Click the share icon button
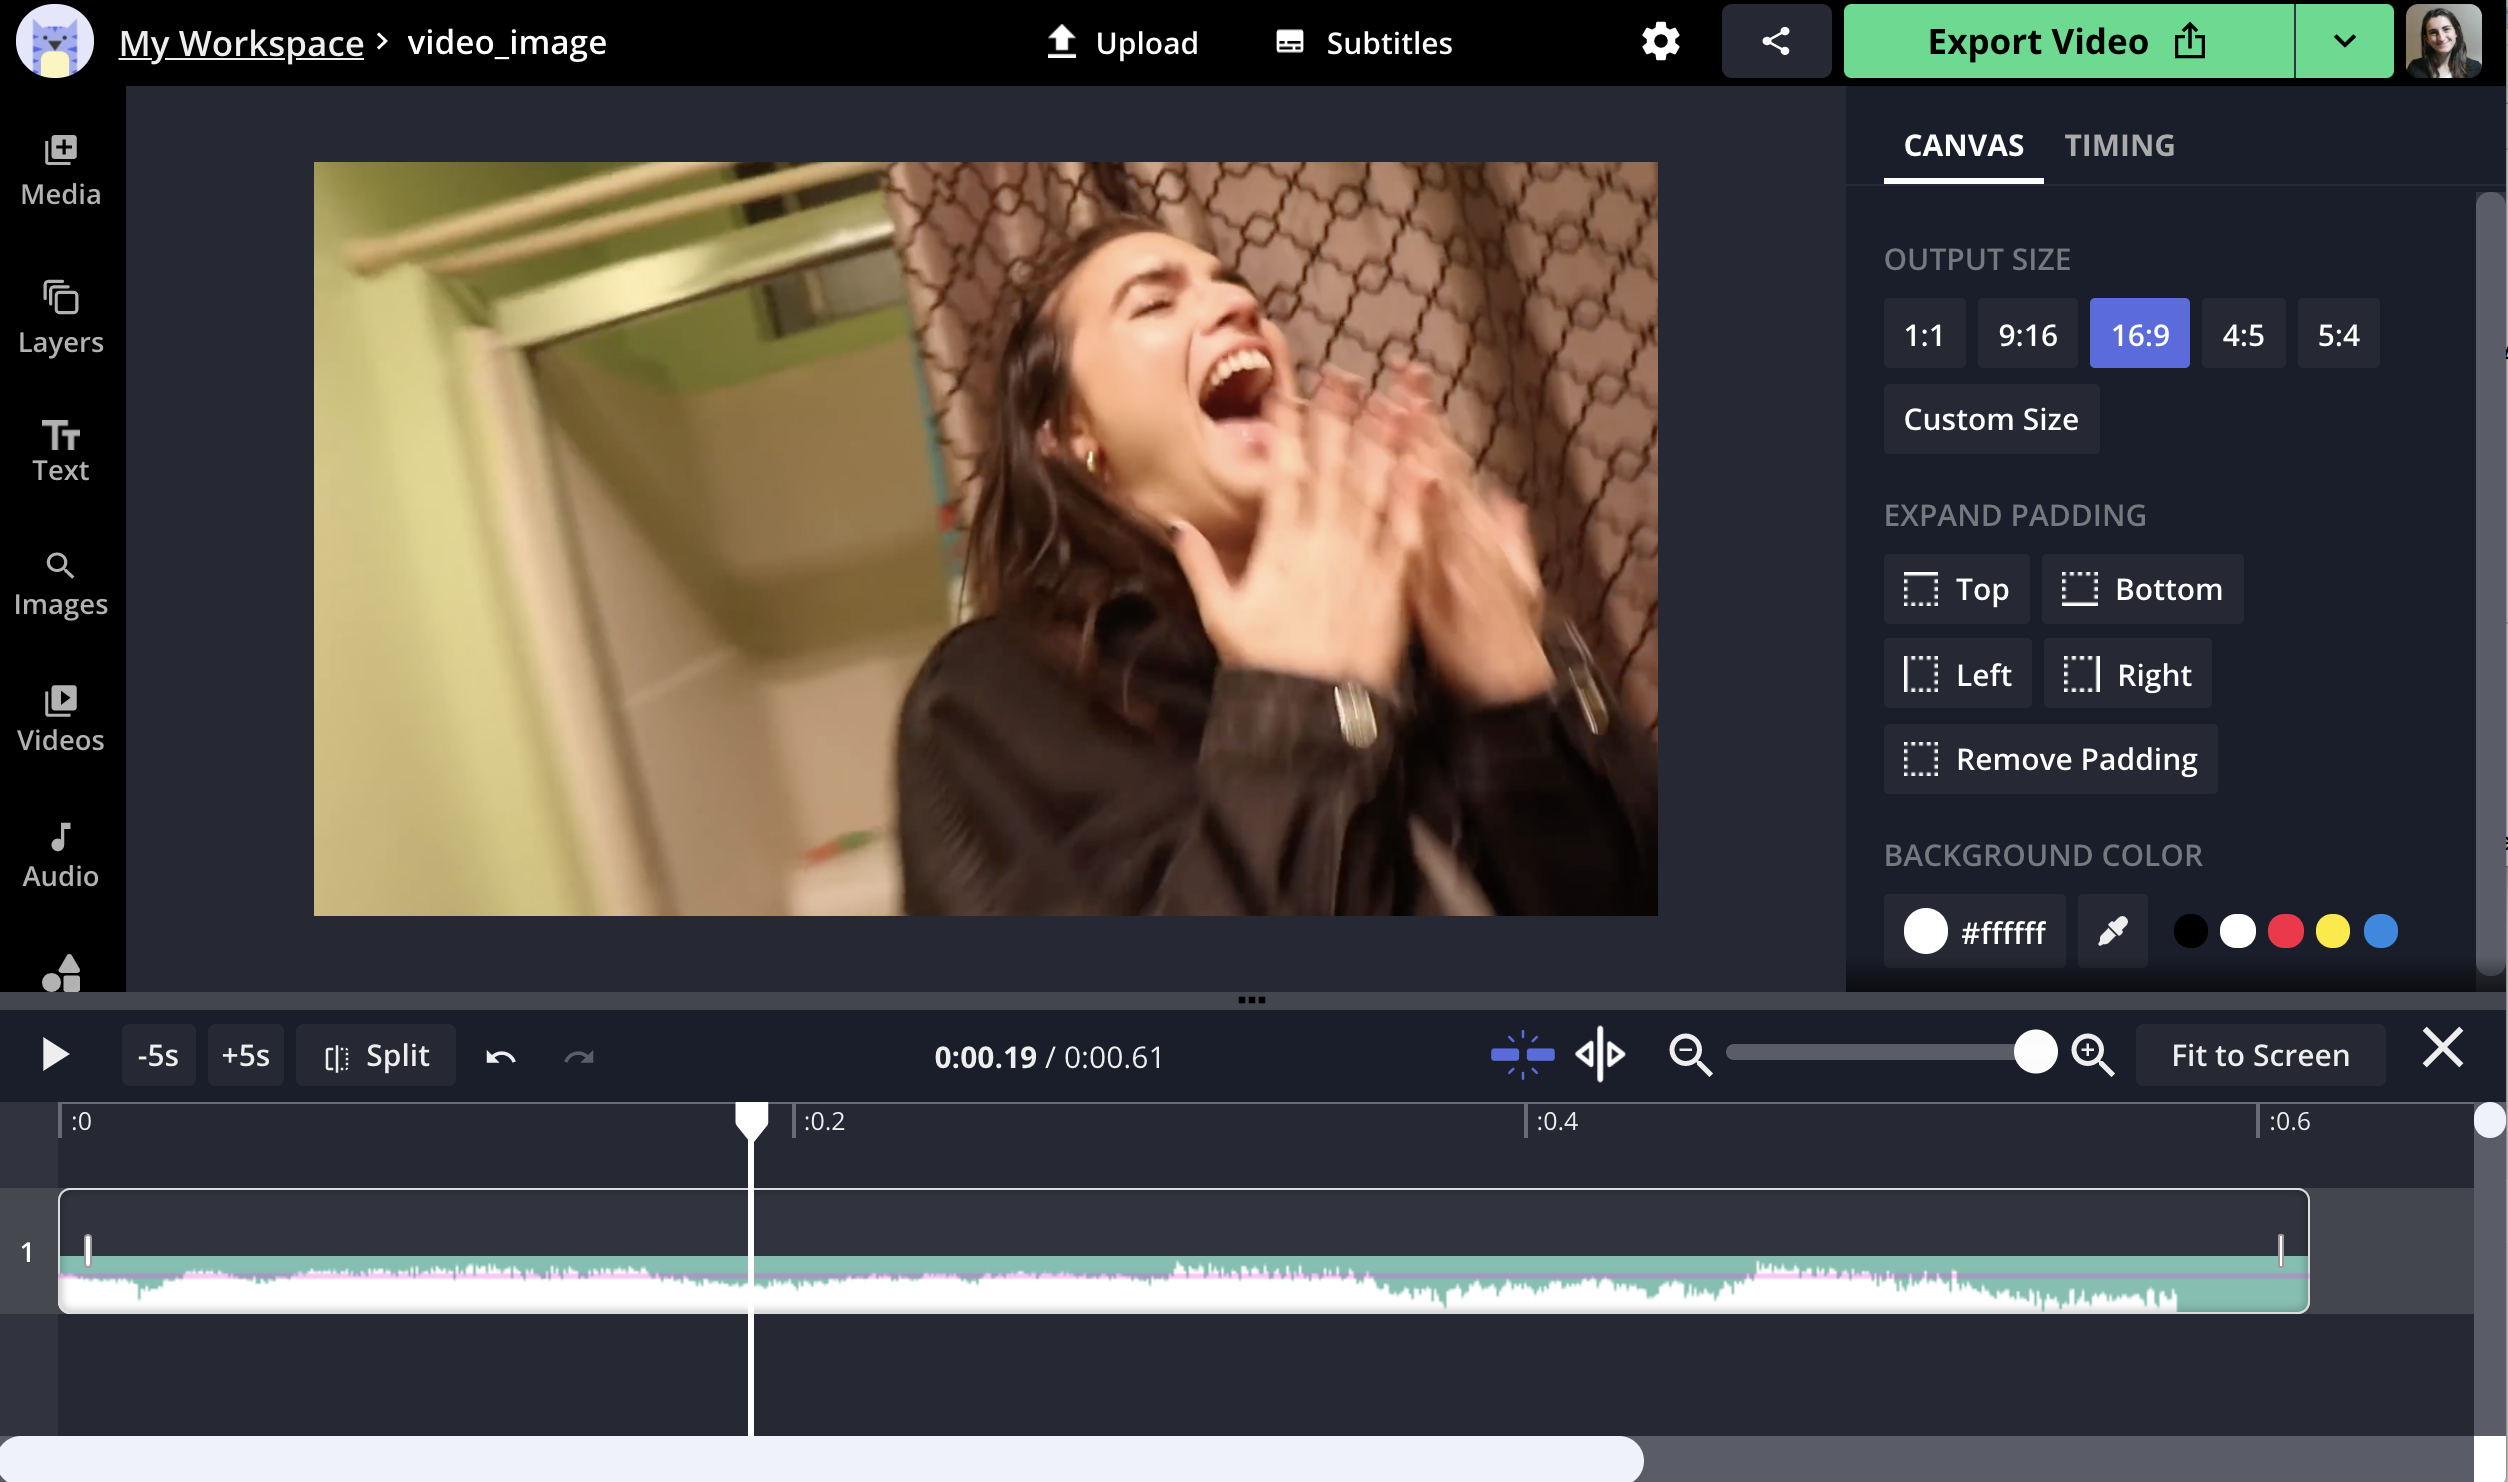 [x=1776, y=41]
